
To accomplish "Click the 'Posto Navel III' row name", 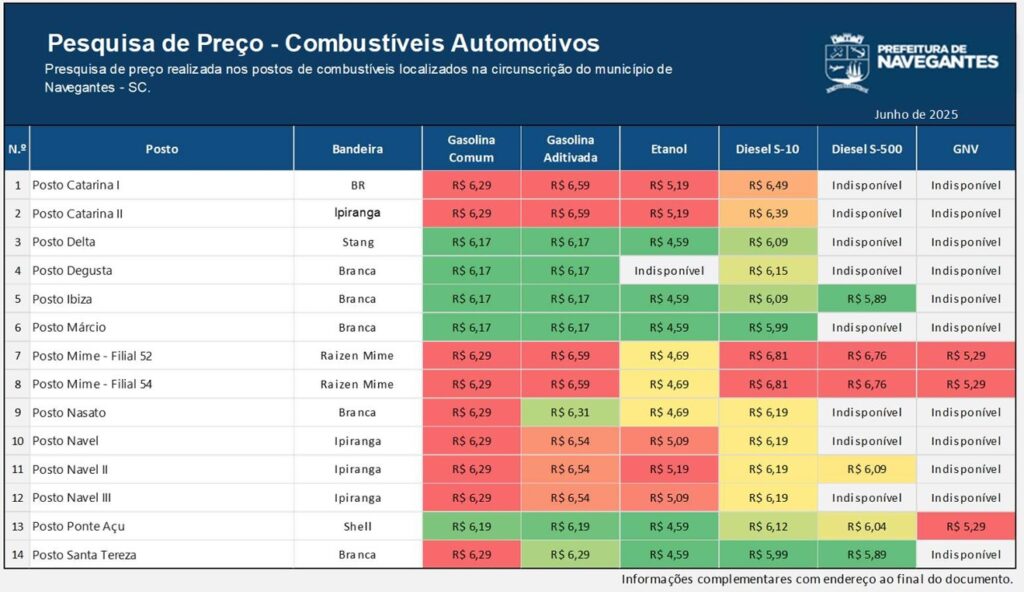I will coord(72,498).
